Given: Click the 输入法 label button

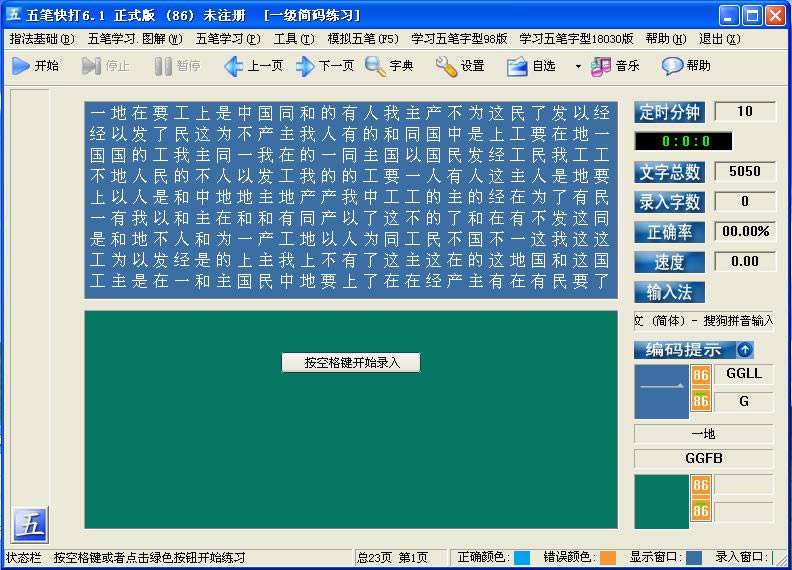Looking at the screenshot, I should 669,292.
